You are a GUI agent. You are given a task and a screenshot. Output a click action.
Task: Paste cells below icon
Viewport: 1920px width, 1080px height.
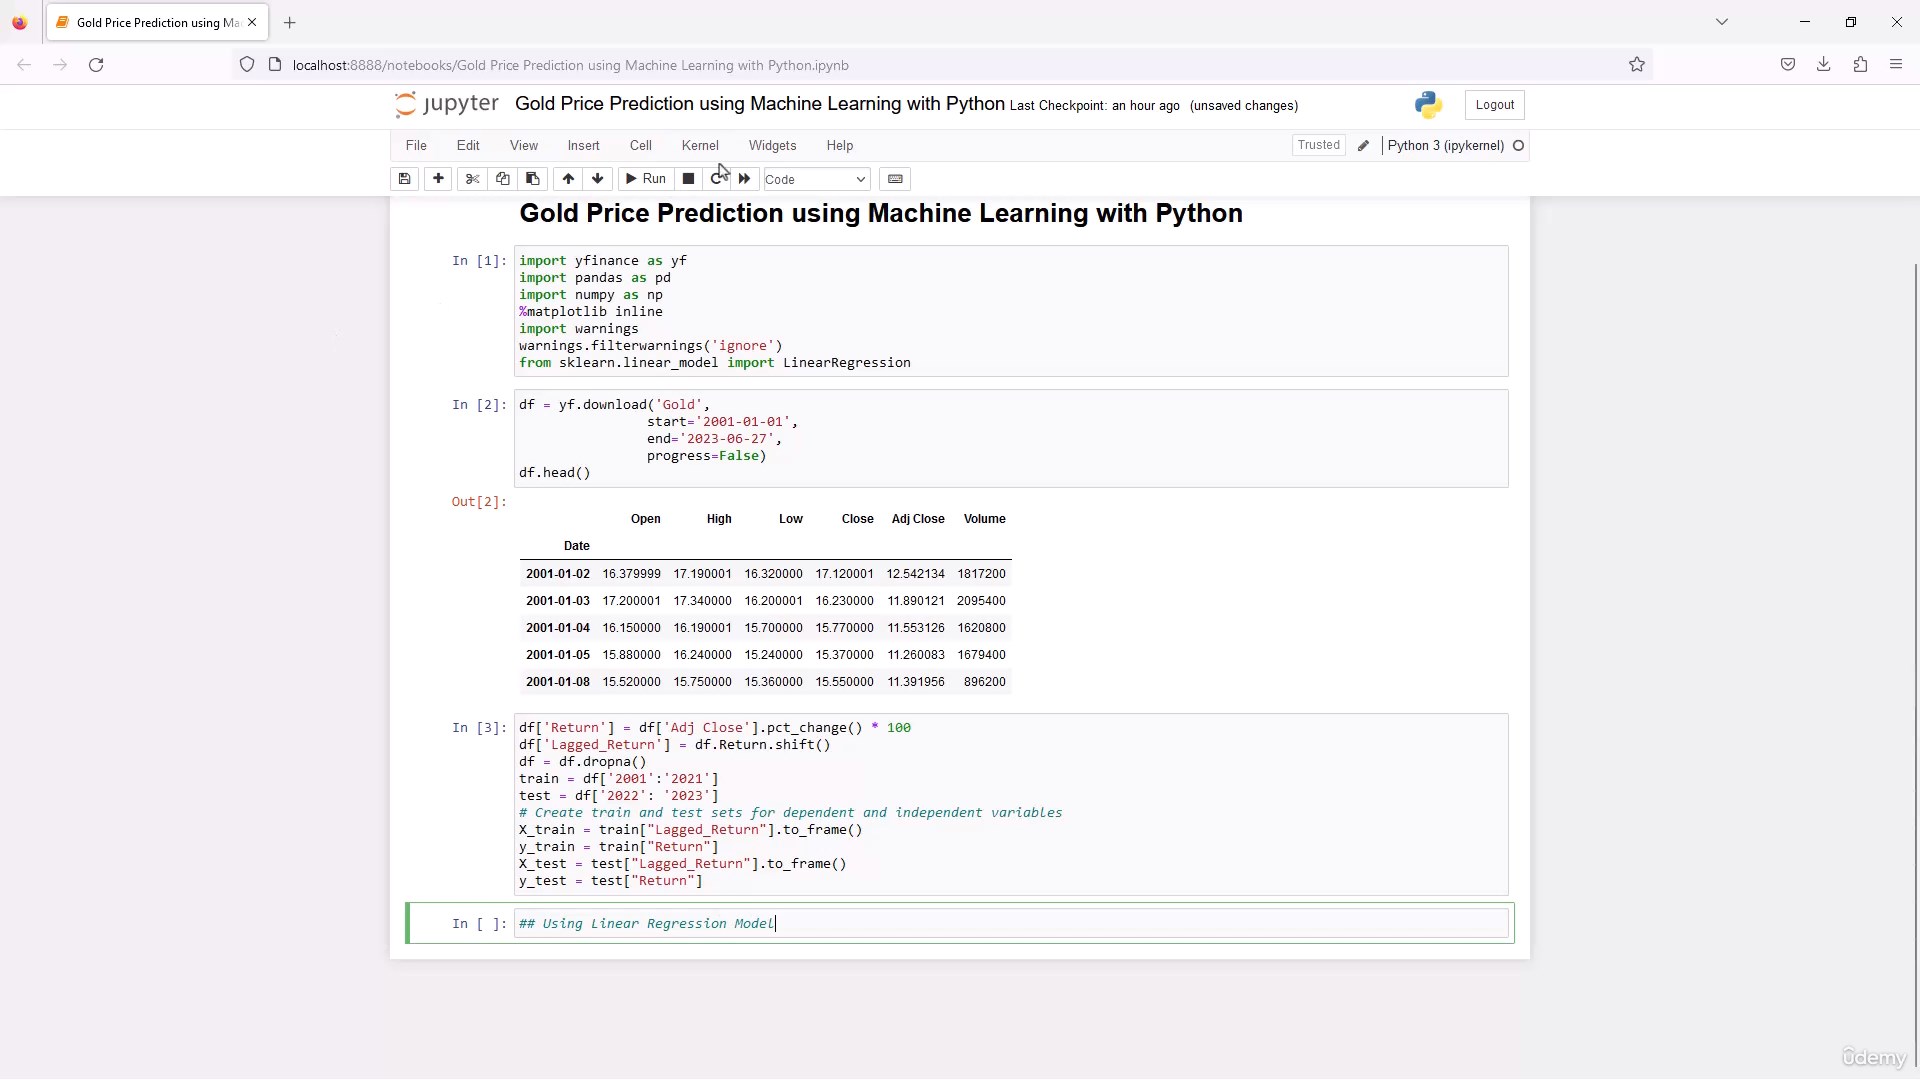pos(533,179)
